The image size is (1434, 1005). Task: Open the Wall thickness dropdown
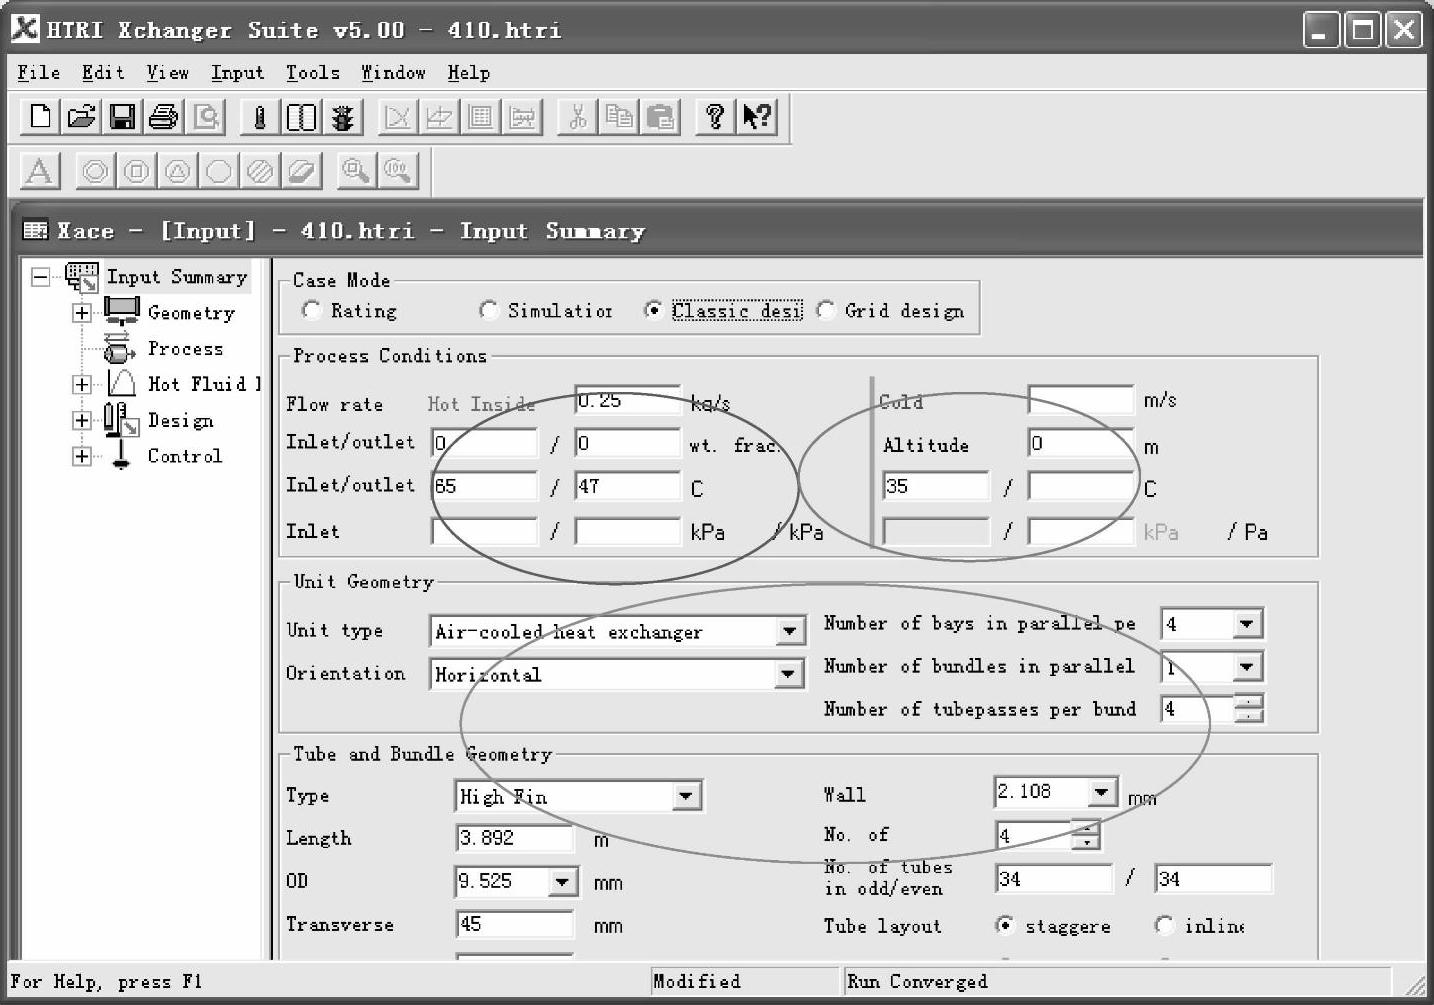pyautogui.click(x=1101, y=792)
